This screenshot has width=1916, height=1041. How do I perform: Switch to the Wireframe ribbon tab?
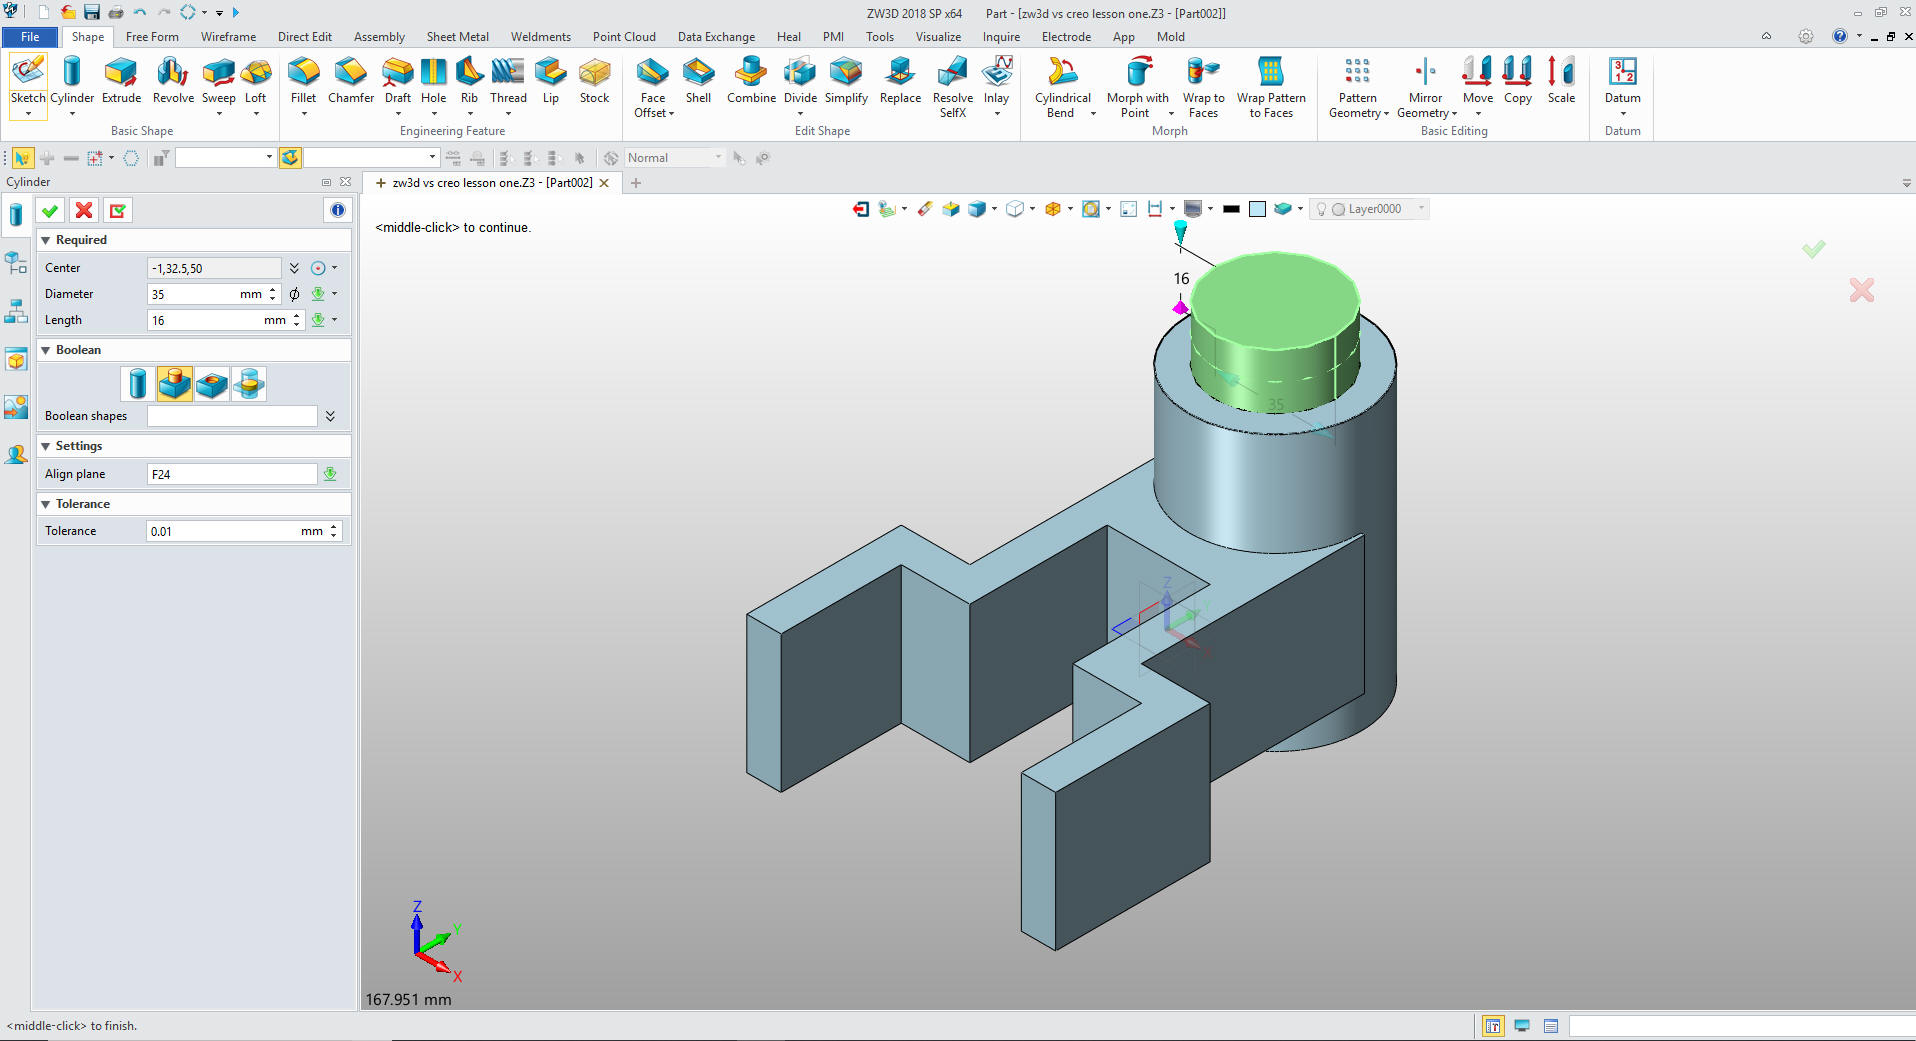[228, 37]
